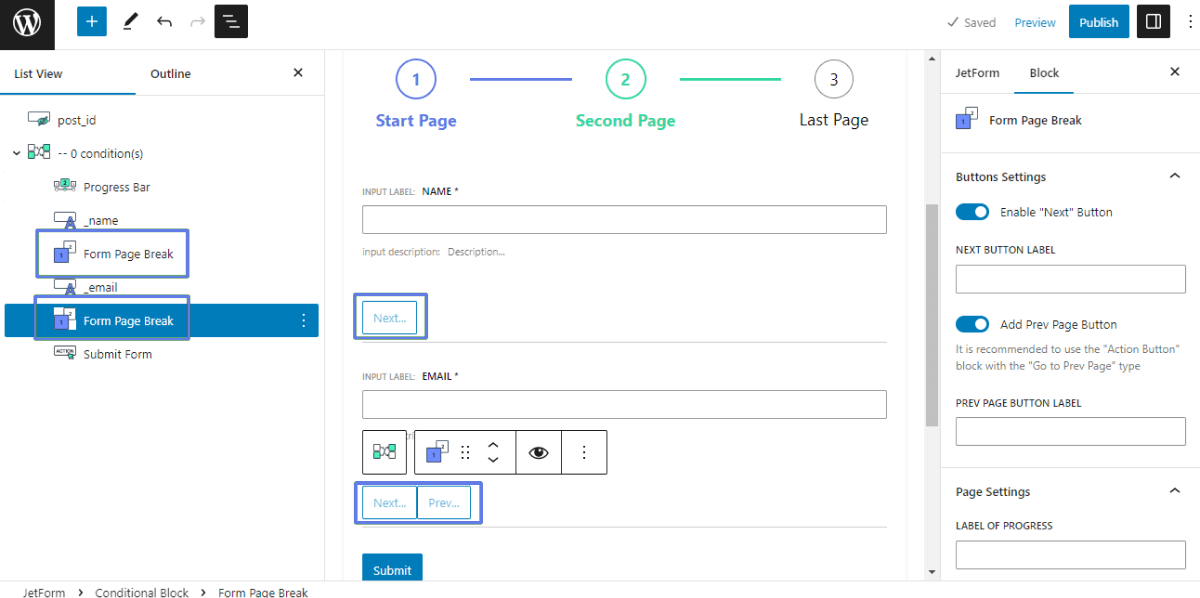Collapse the Page Settings section
The height and width of the screenshot is (598, 1200).
(x=1174, y=491)
